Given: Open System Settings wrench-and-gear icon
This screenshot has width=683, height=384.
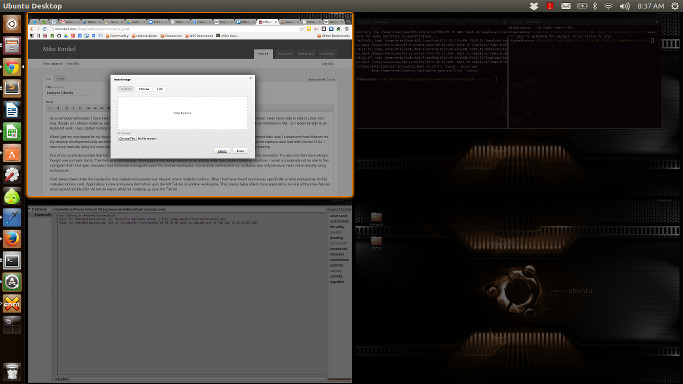Looking at the screenshot, I should (12, 175).
